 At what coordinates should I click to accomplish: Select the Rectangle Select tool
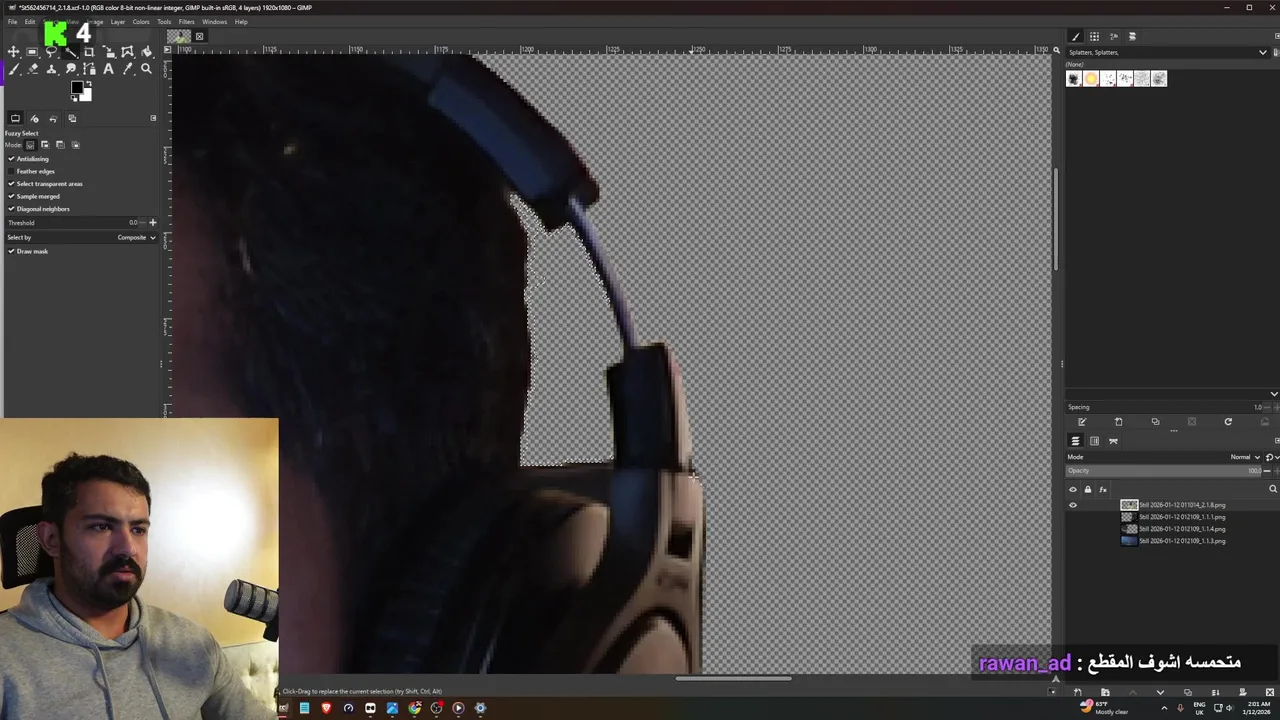tap(32, 51)
